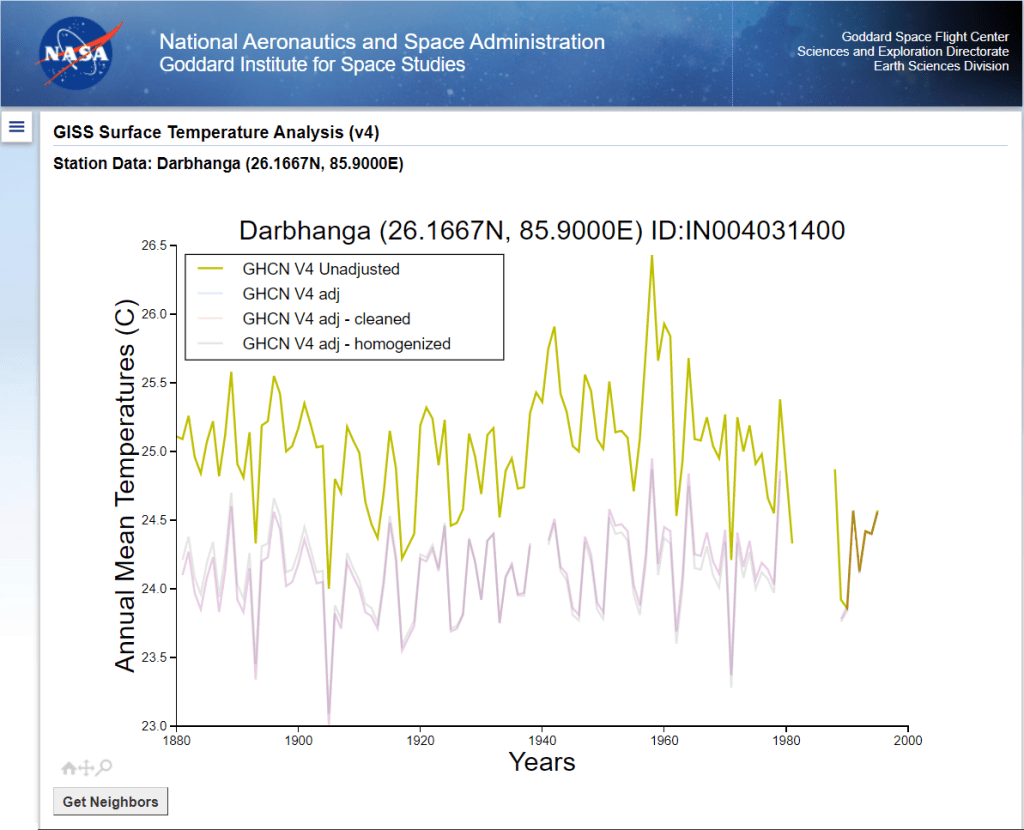
Task: Click the 1958 peak on Unadjusted line
Action: tap(652, 256)
